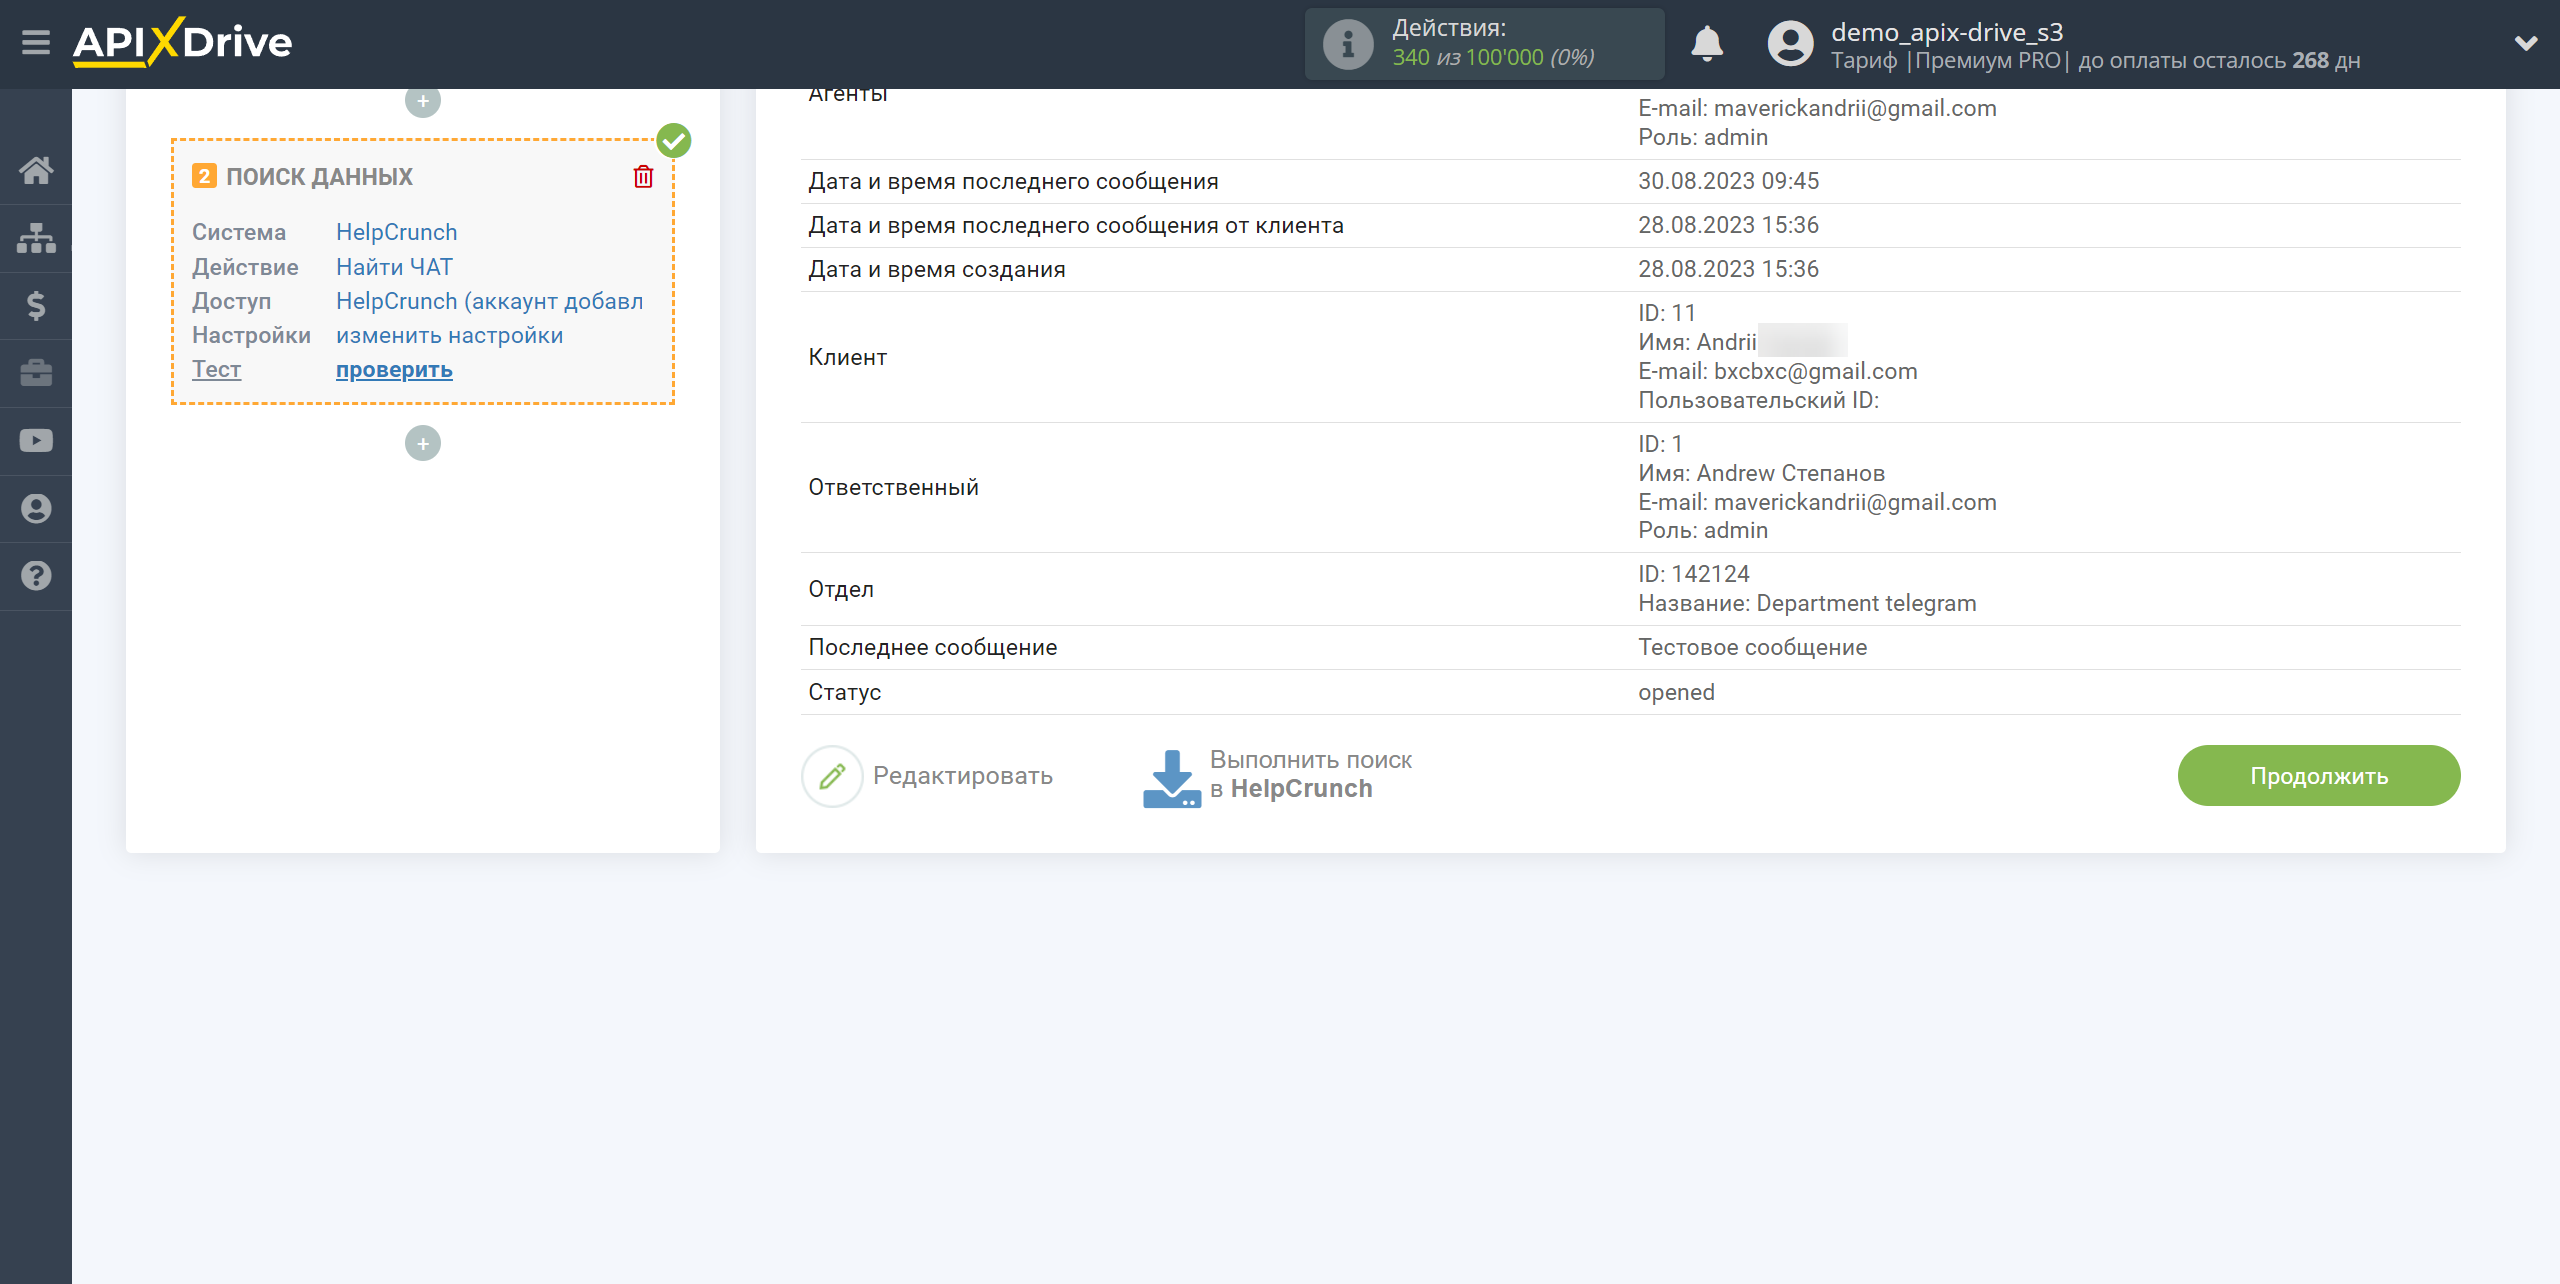
Task: Click the 'Продолжить' button
Action: coord(2318,776)
